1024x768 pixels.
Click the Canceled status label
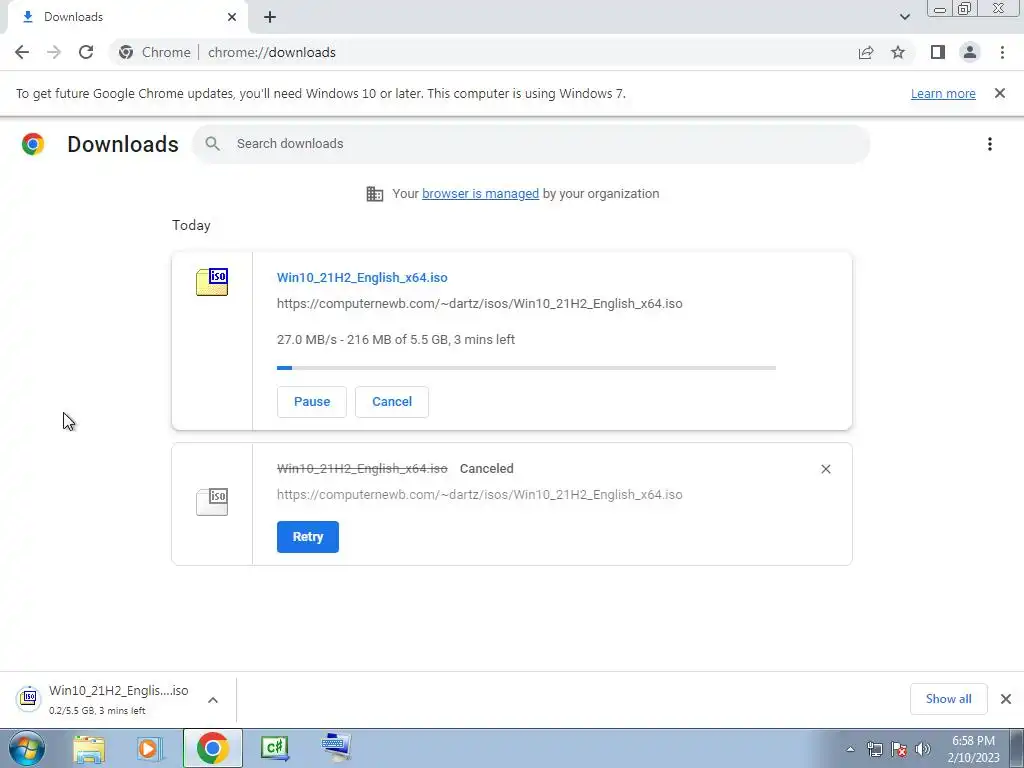pyautogui.click(x=487, y=469)
